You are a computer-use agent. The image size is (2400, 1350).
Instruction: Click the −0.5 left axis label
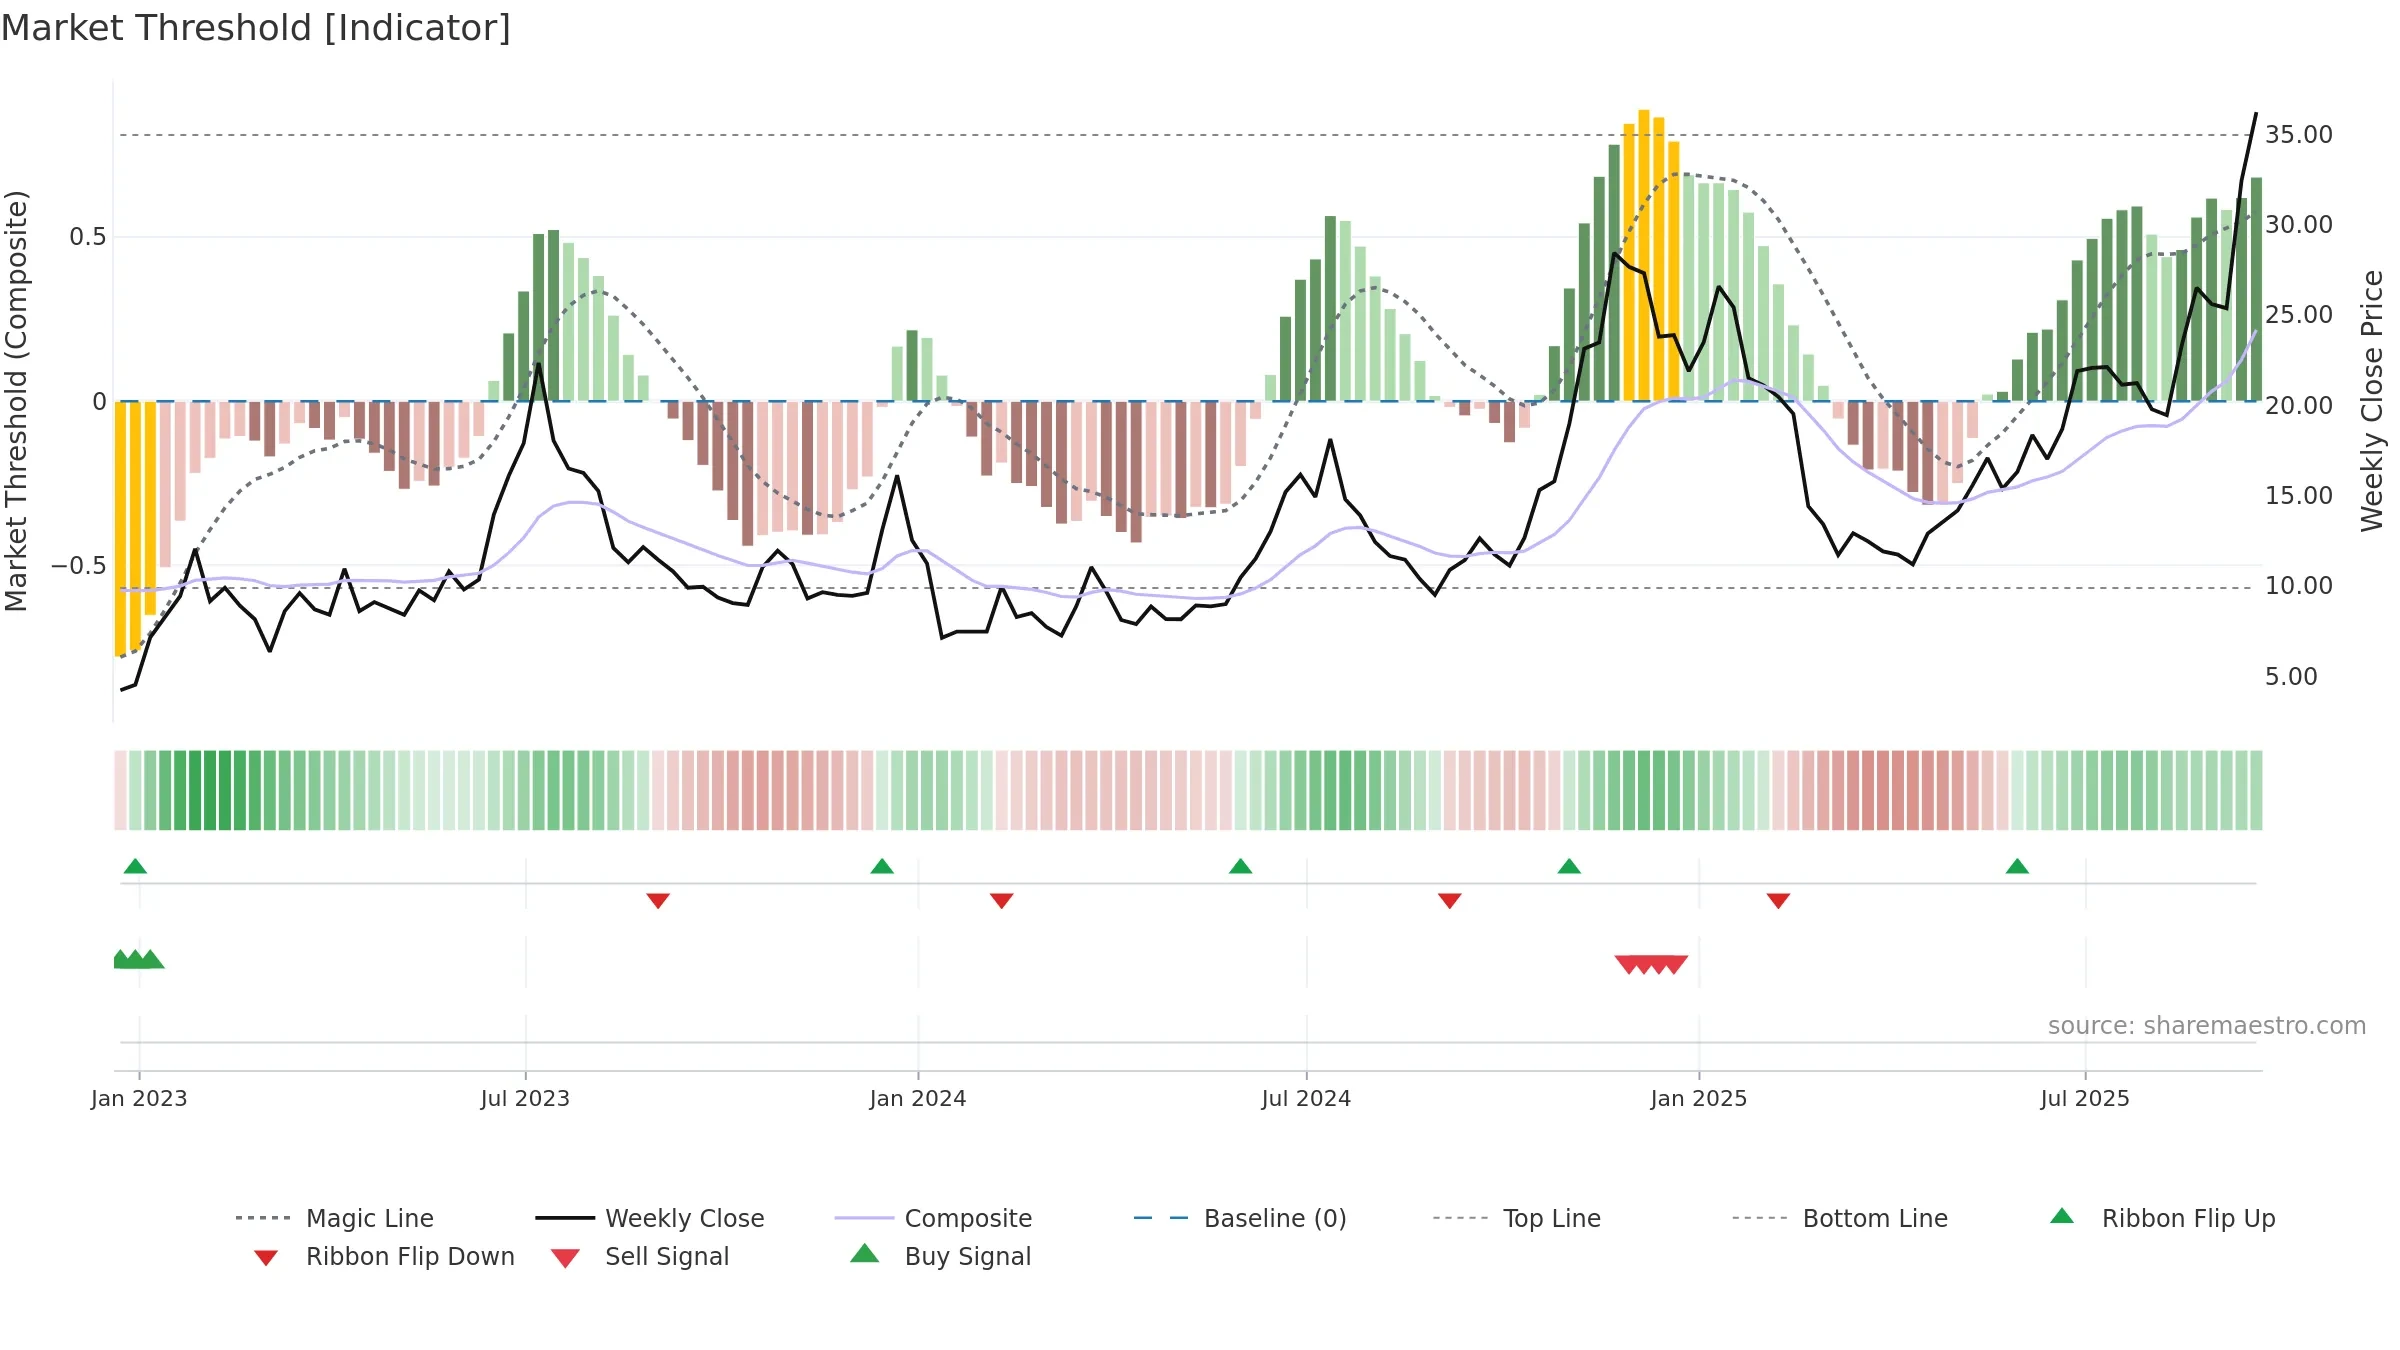tap(79, 566)
